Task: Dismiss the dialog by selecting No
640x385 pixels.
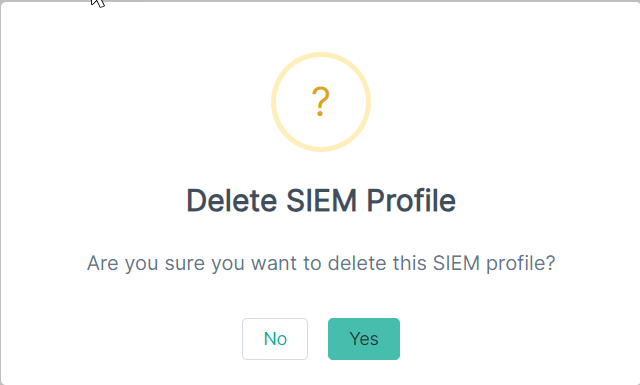Action: (275, 339)
